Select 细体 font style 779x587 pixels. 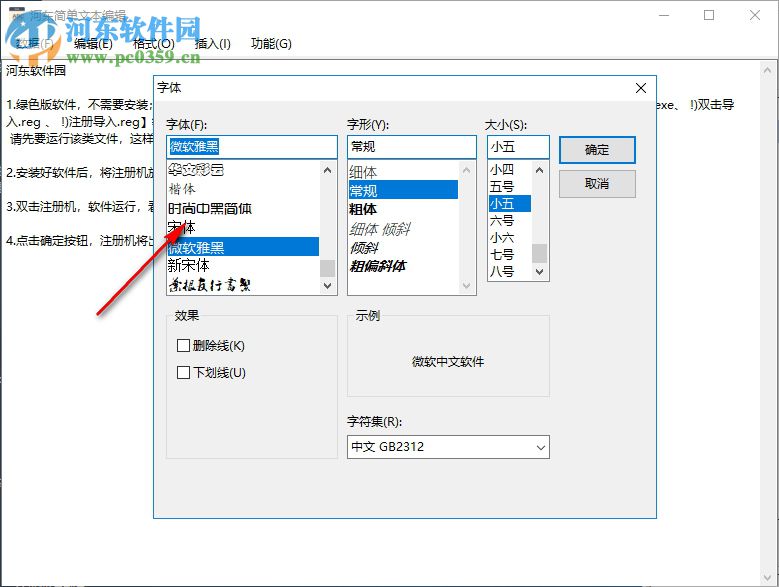(x=403, y=172)
